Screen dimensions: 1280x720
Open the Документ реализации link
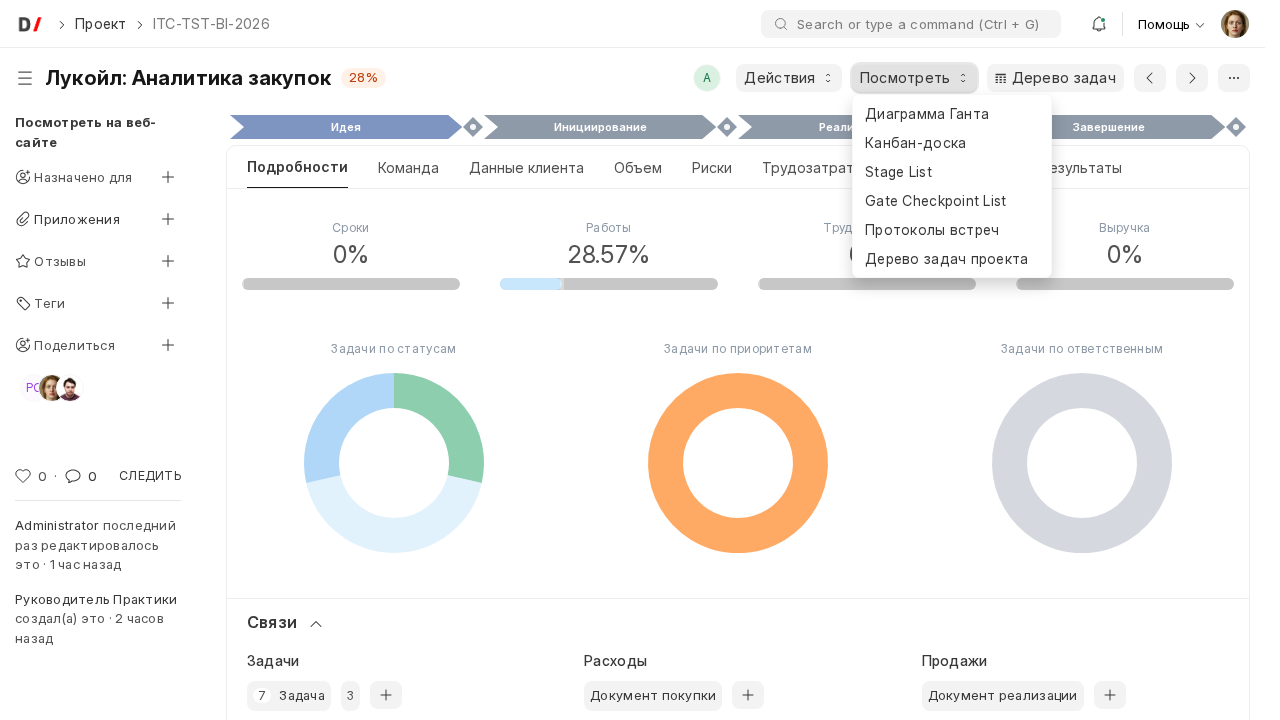[x=1002, y=696]
